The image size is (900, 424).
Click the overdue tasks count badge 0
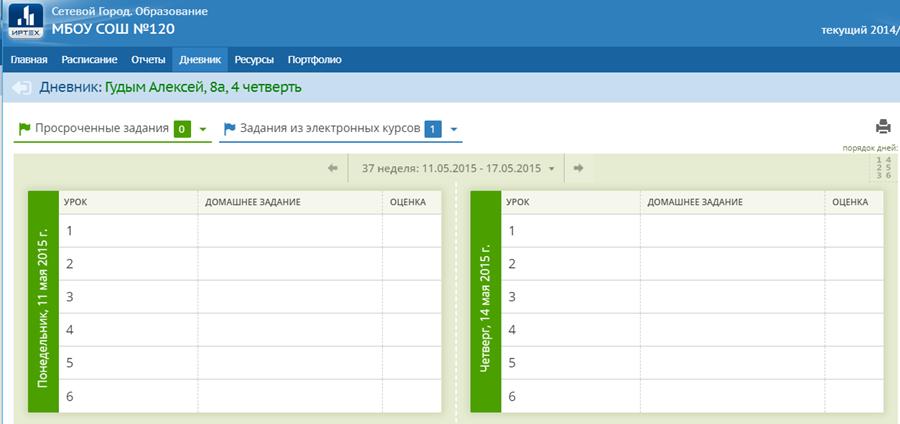[182, 130]
